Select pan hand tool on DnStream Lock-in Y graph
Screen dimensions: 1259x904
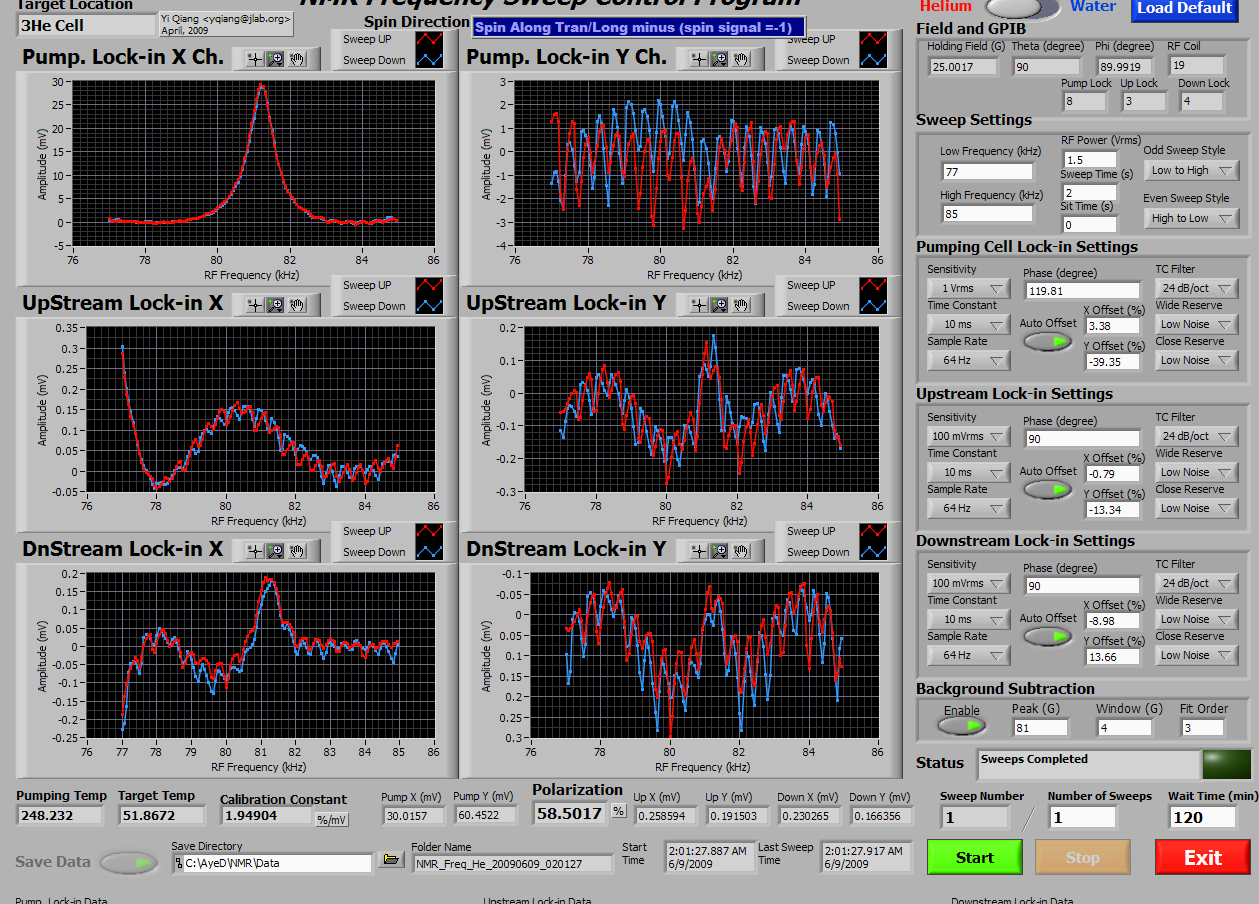(x=741, y=551)
